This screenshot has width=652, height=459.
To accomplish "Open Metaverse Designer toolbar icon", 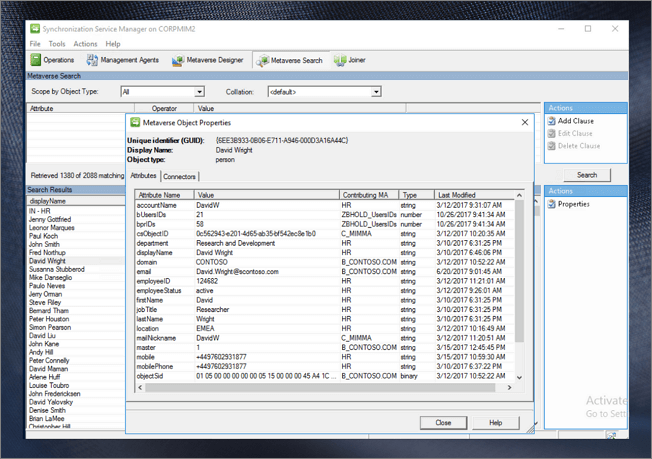I will tap(178, 60).
